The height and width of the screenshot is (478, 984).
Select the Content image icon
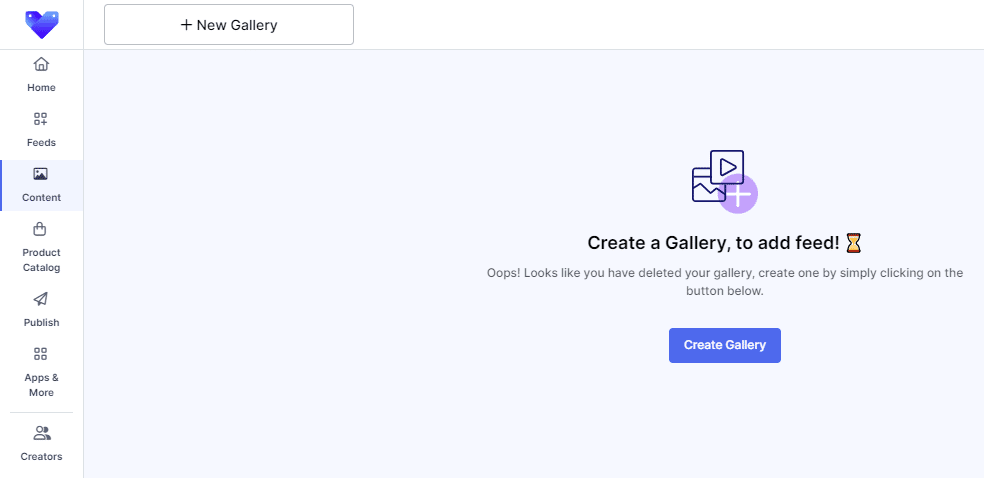point(41,174)
